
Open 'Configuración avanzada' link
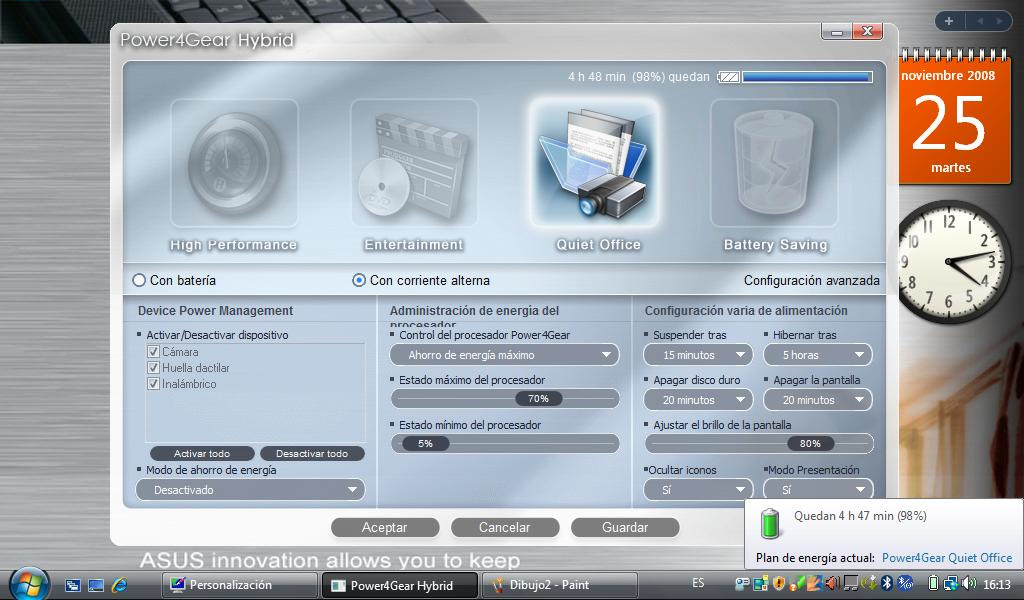(811, 281)
